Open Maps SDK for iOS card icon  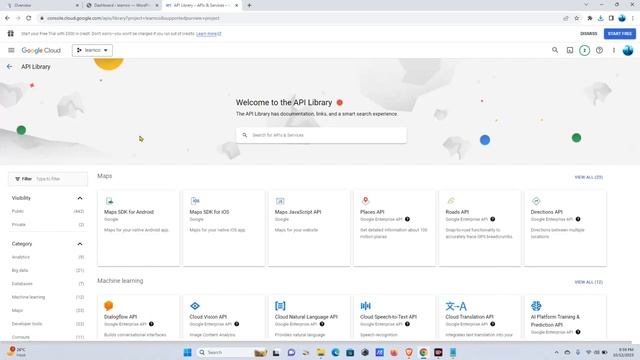tap(195, 201)
